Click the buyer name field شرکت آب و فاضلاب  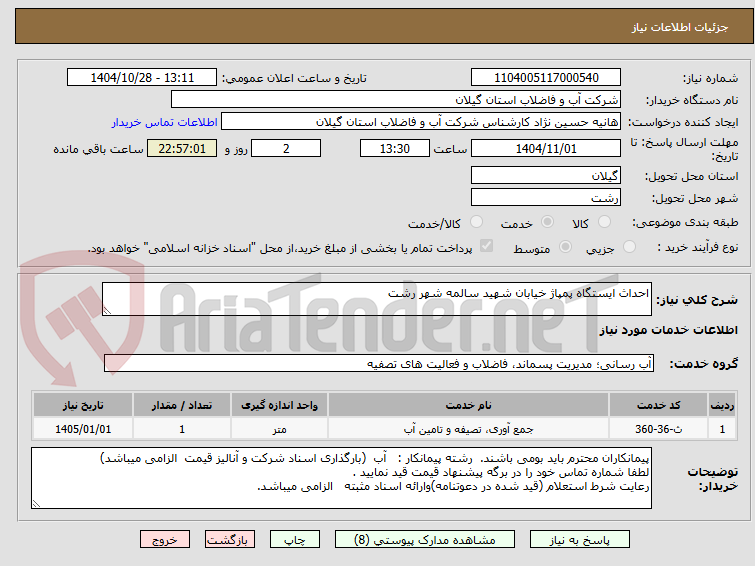coord(396,100)
